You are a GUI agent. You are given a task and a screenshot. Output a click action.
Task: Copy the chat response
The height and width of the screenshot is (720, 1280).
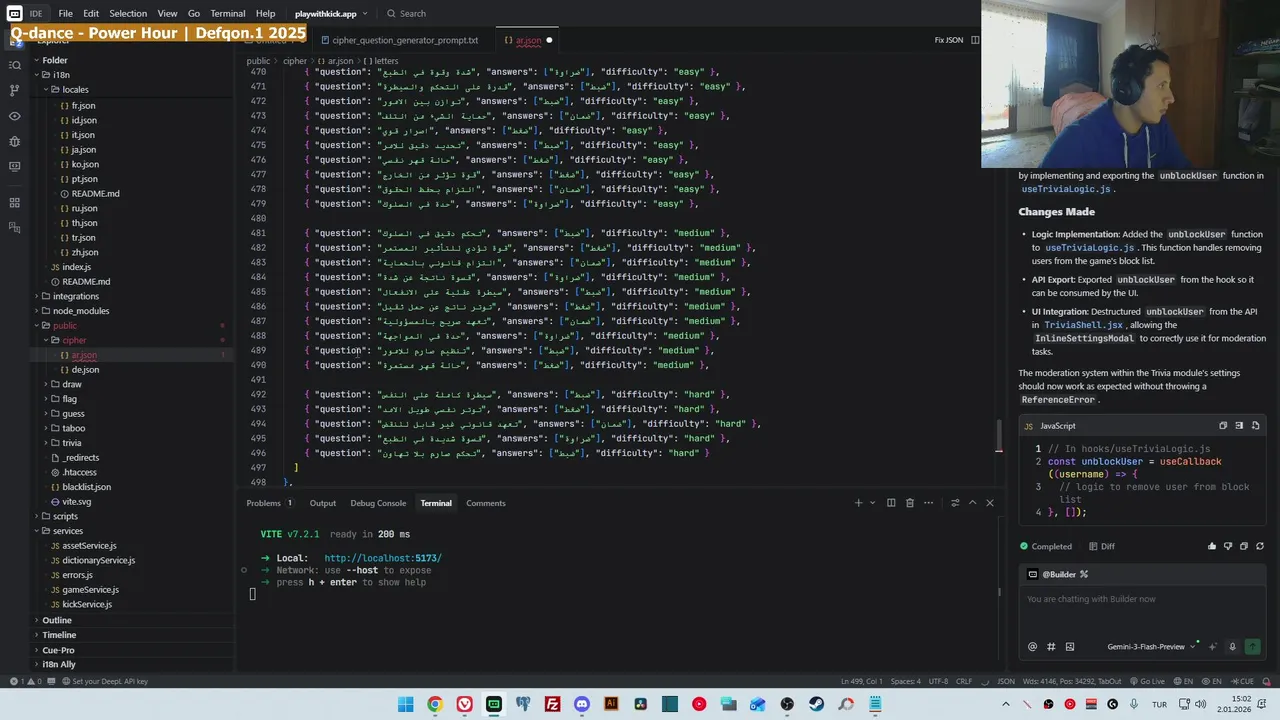[1244, 546]
